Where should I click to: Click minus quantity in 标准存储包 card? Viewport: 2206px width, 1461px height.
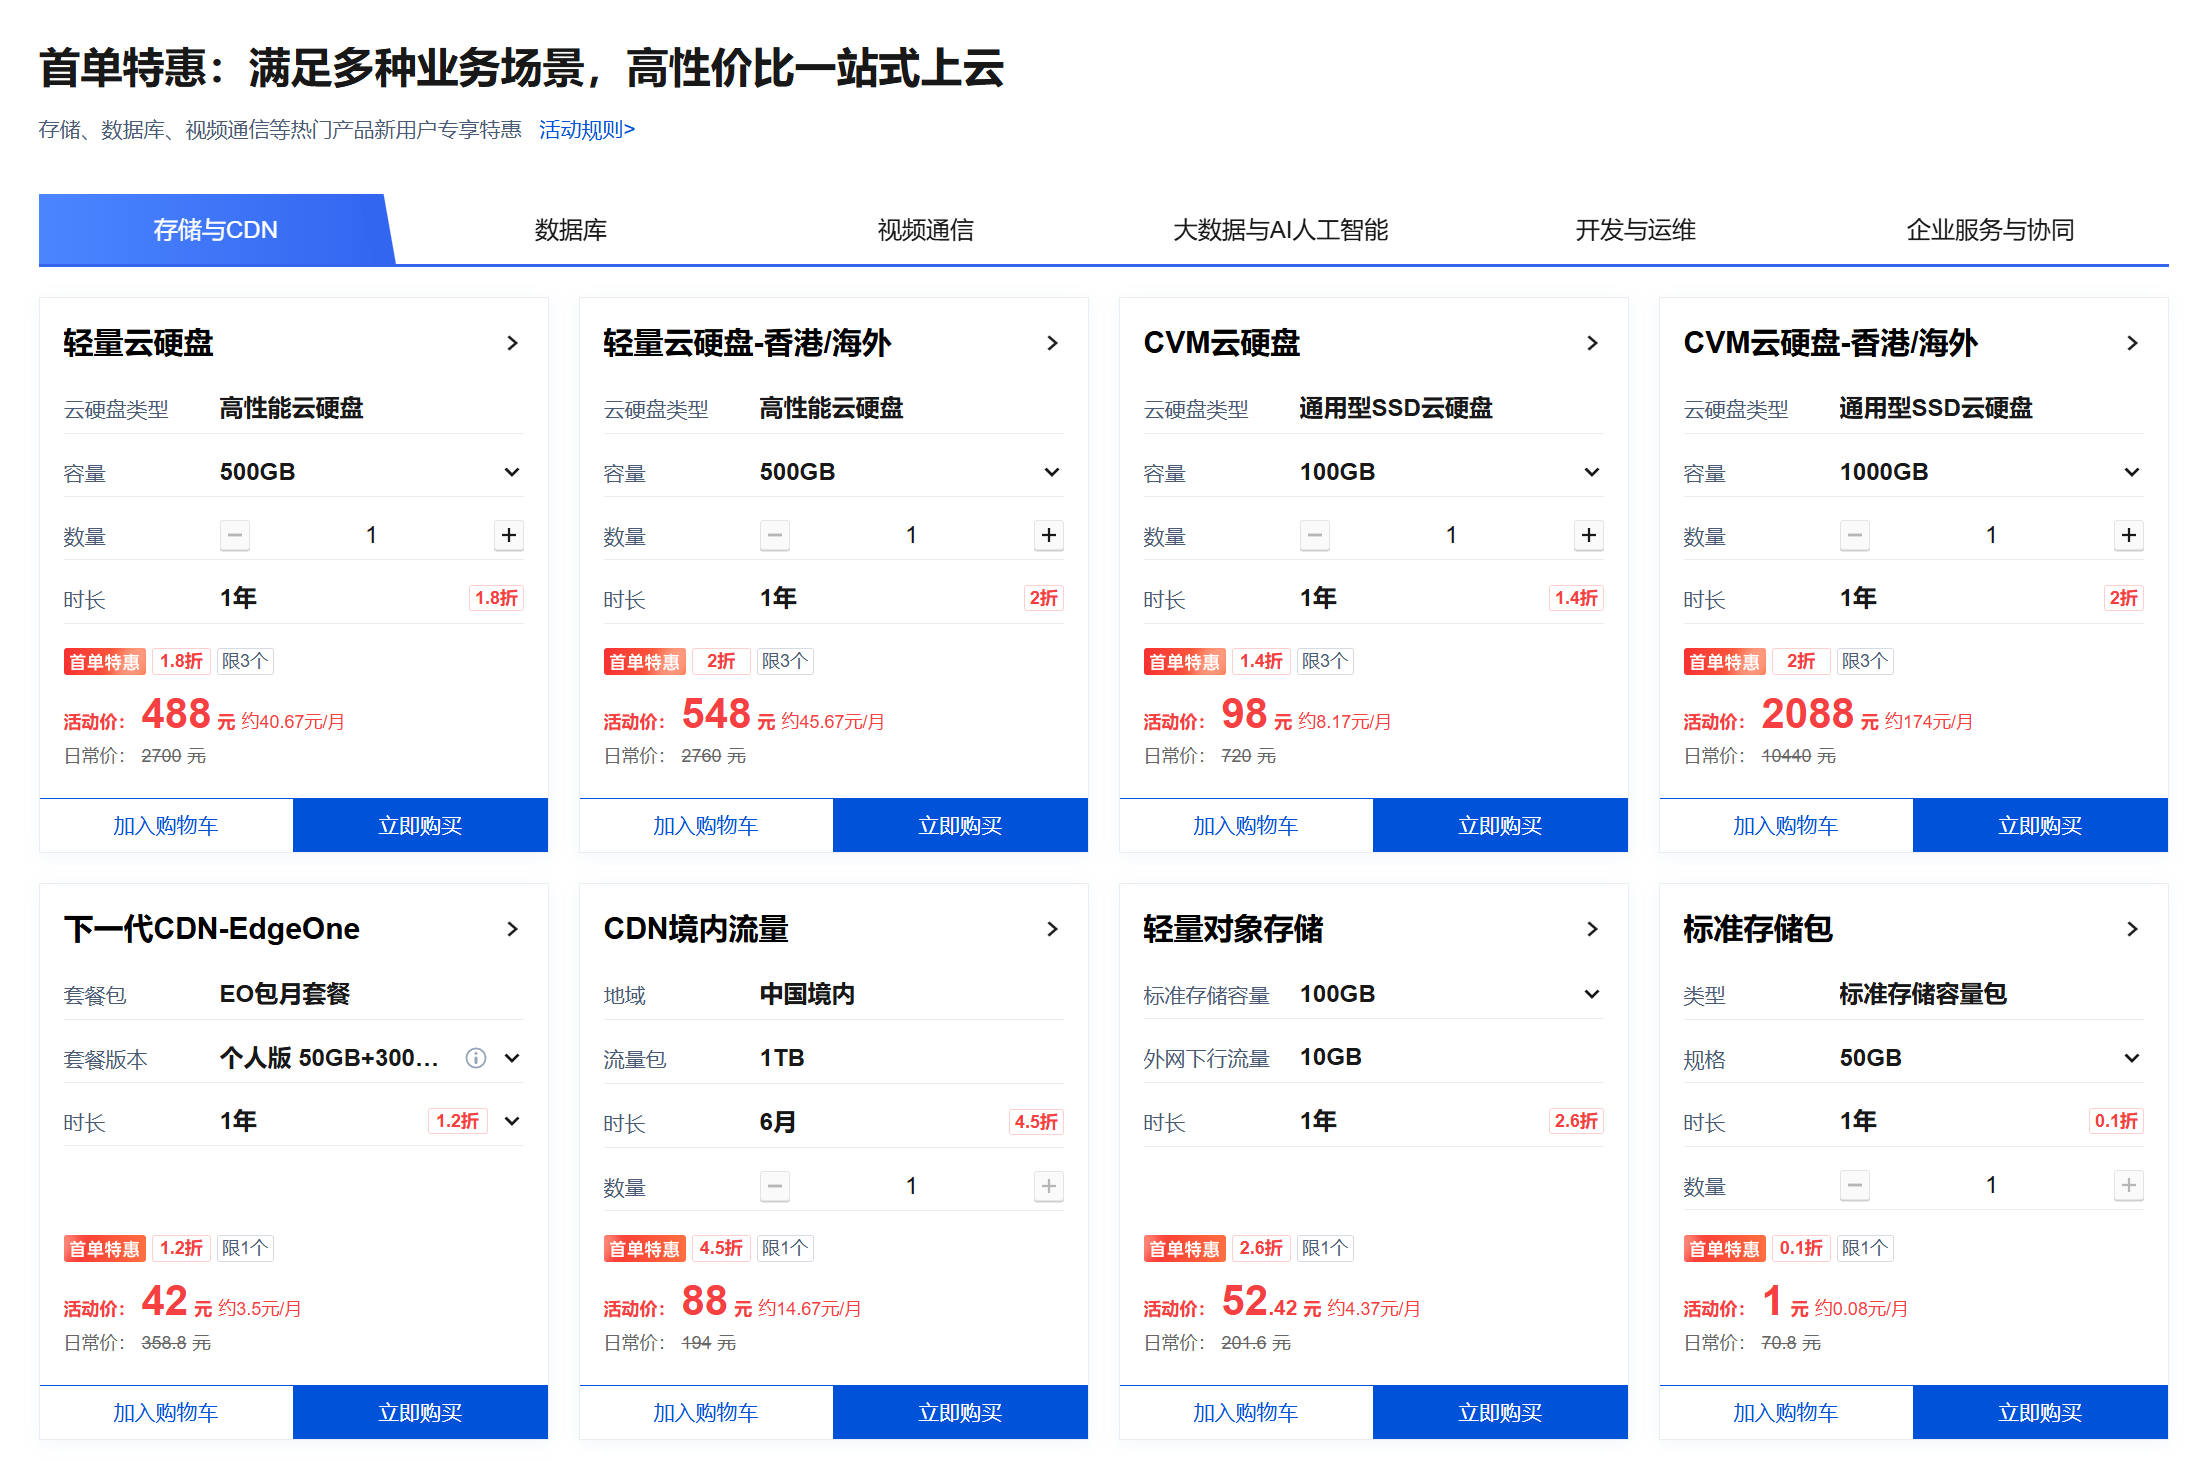click(x=1855, y=1185)
